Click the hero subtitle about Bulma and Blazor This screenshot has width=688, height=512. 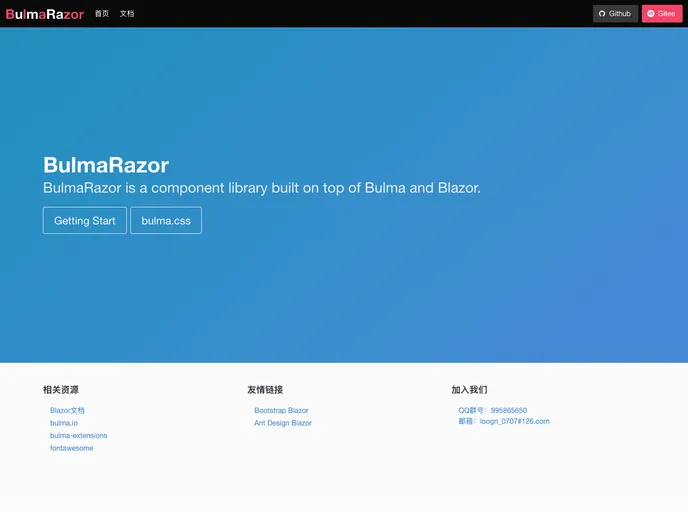(x=262, y=188)
